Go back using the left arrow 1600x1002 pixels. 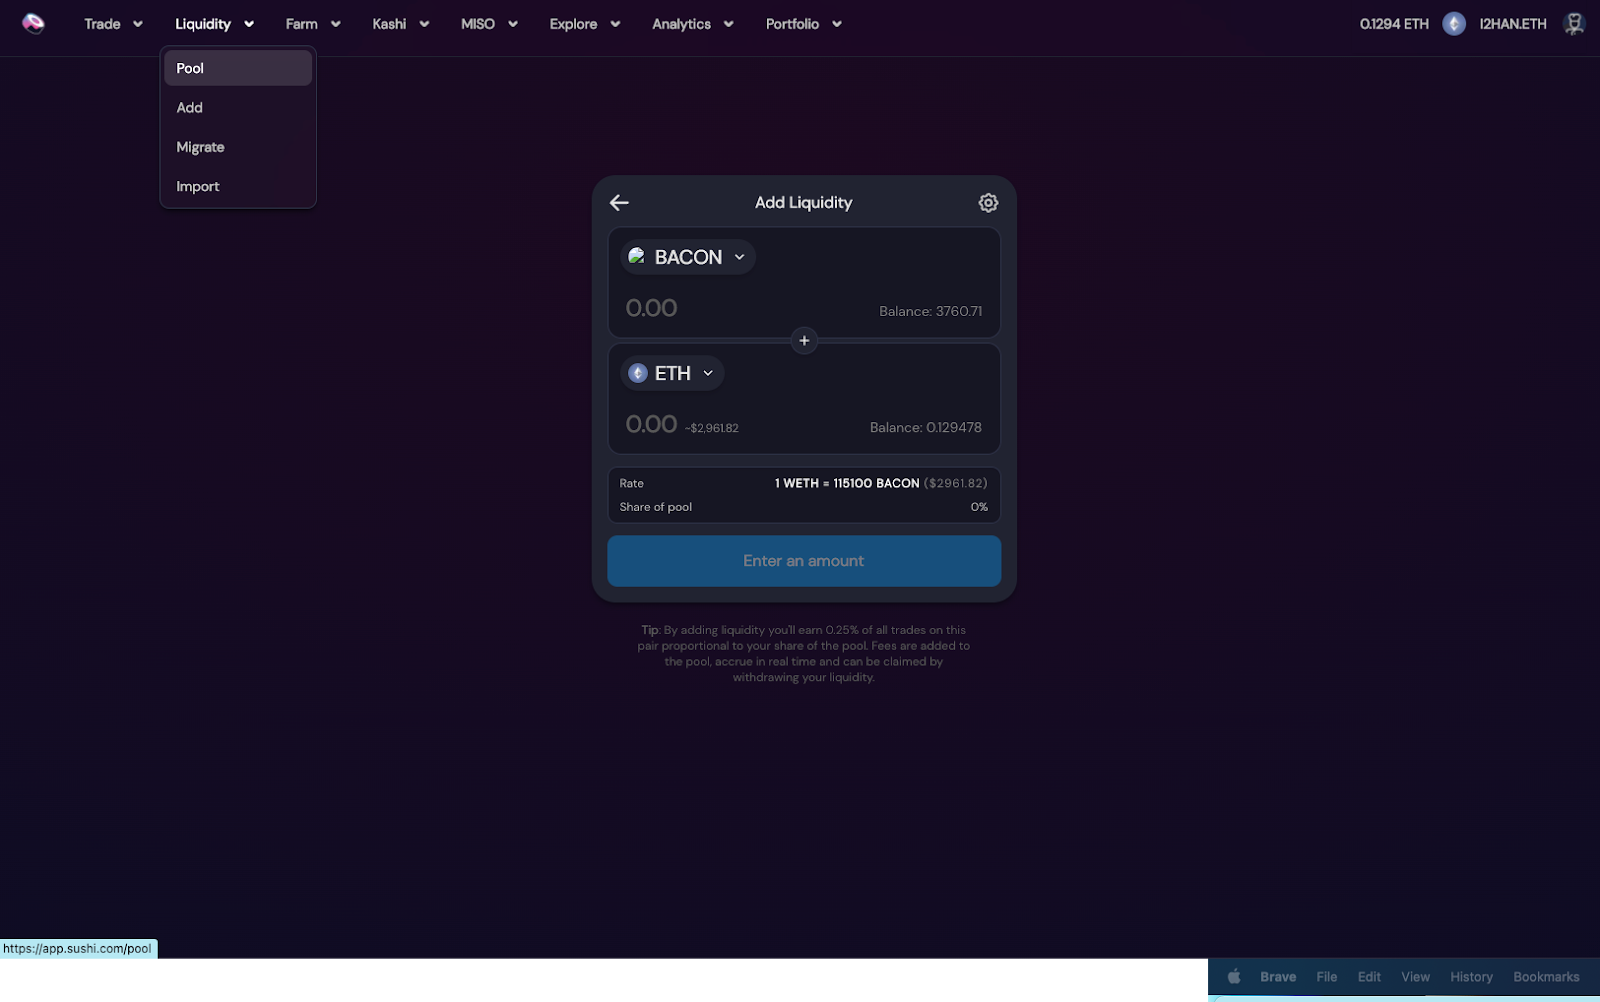coord(619,203)
